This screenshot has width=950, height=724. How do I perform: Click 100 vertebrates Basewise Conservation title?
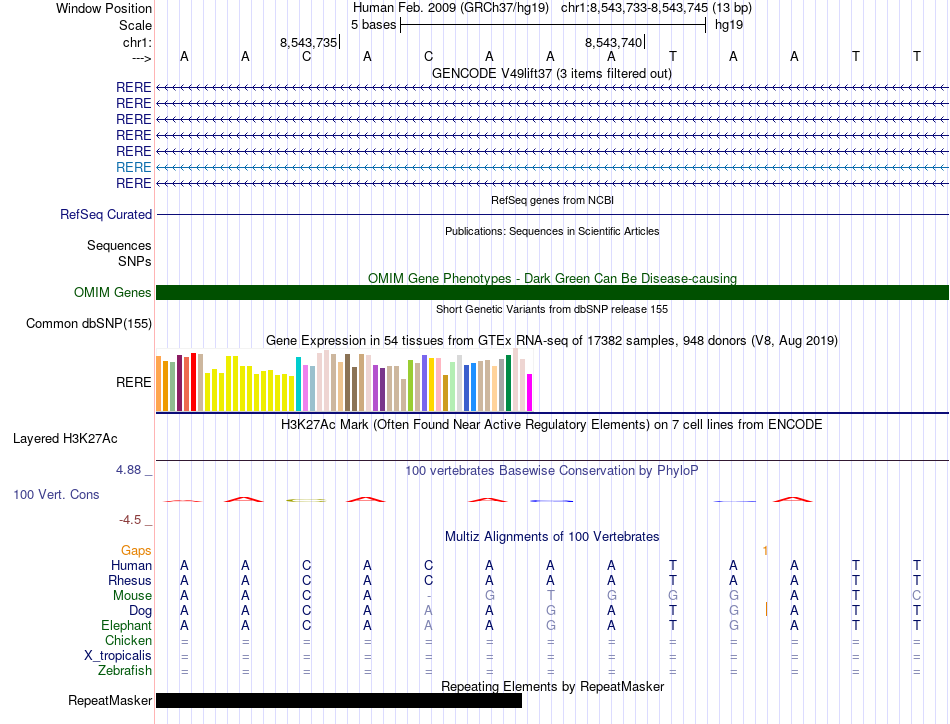[x=552, y=471]
